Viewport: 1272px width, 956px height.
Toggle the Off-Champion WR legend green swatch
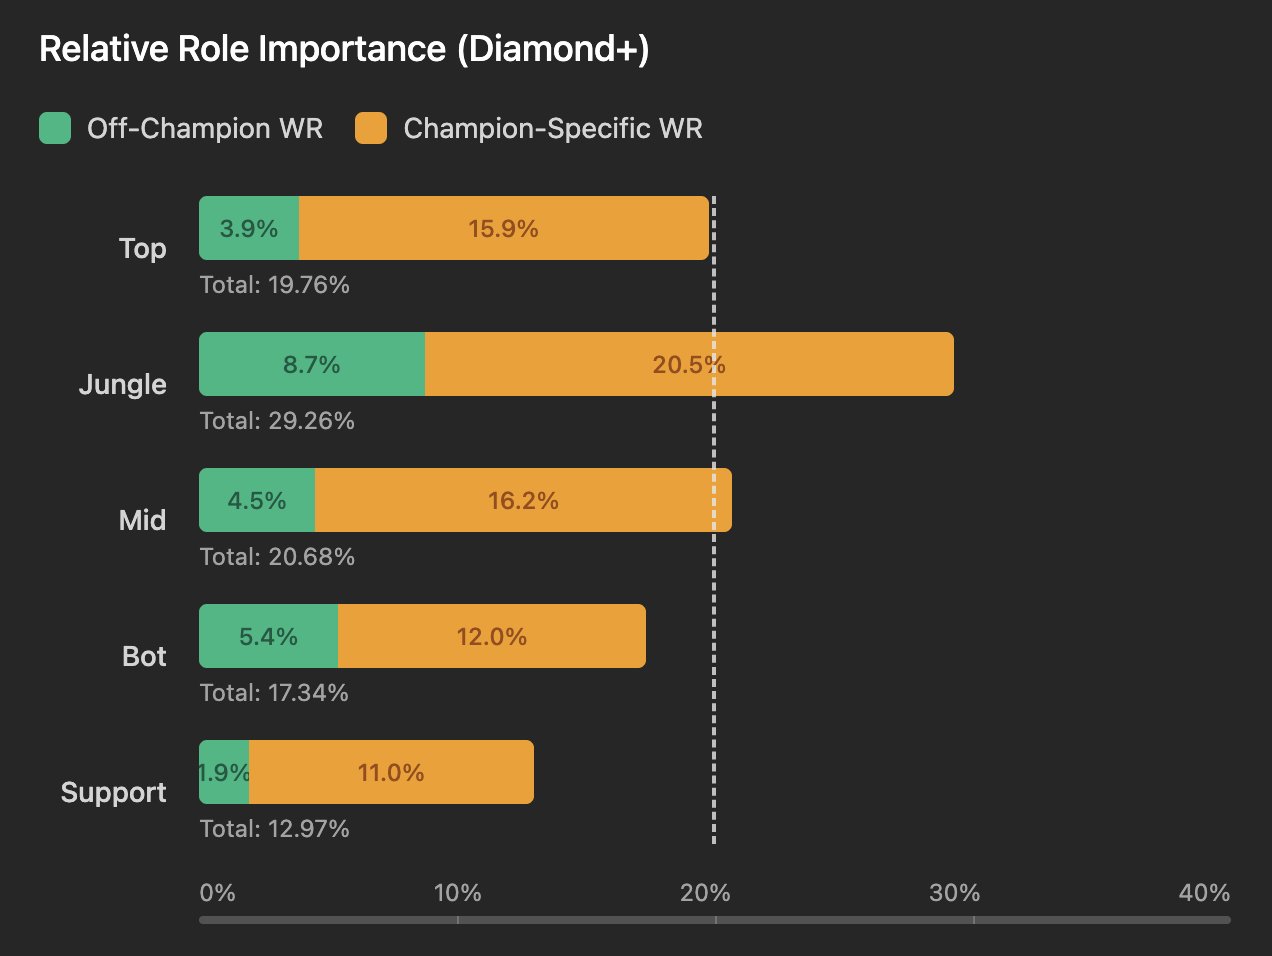(x=55, y=128)
